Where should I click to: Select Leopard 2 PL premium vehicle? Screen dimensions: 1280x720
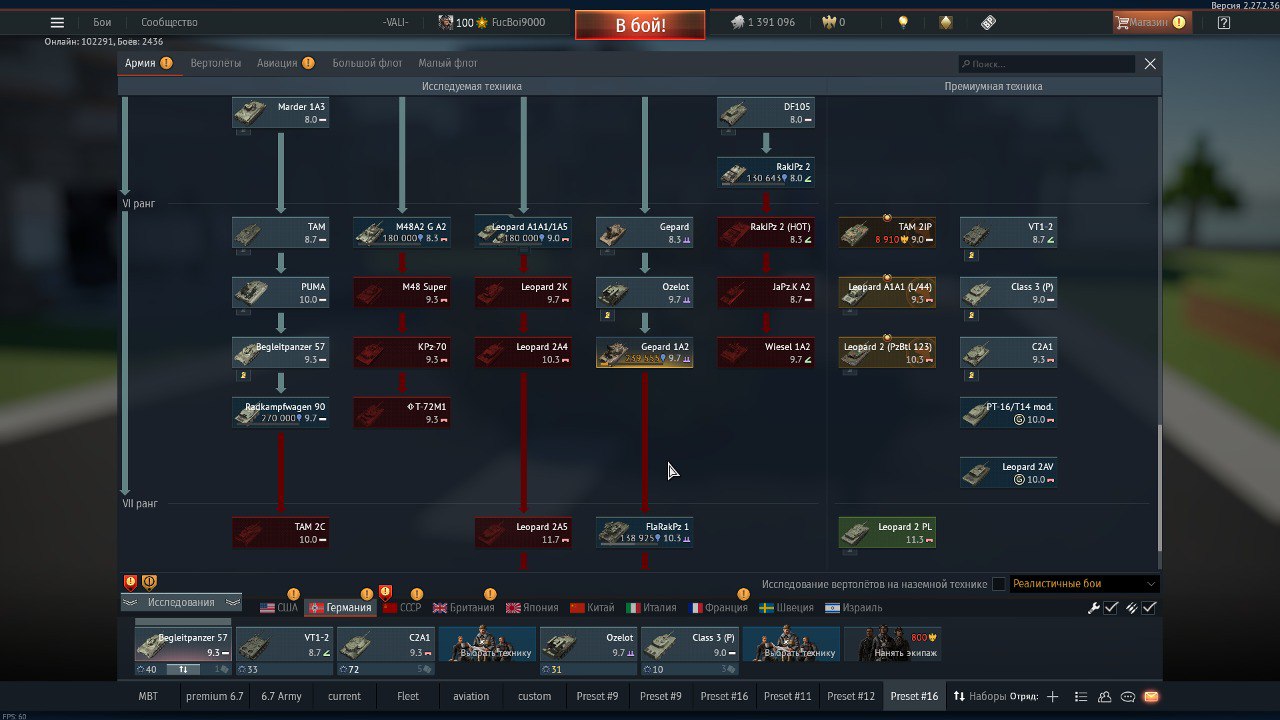pos(887,532)
